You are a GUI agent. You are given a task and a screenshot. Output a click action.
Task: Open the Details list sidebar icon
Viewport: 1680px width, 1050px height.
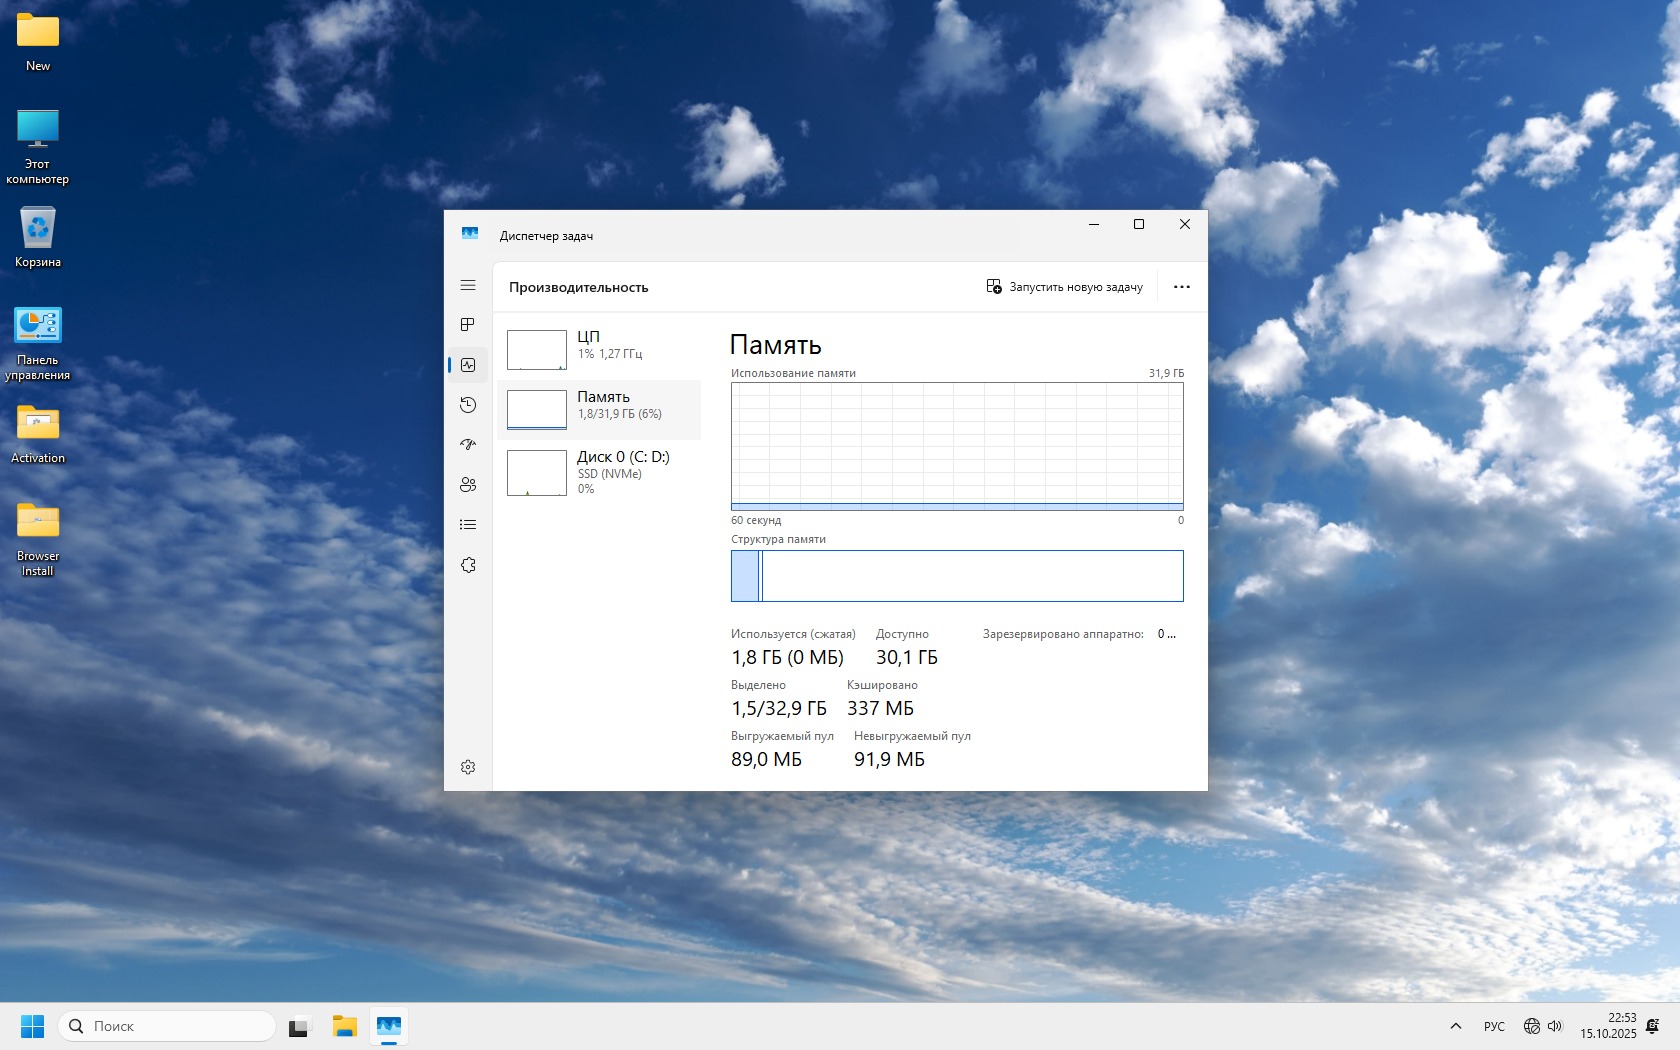(468, 525)
